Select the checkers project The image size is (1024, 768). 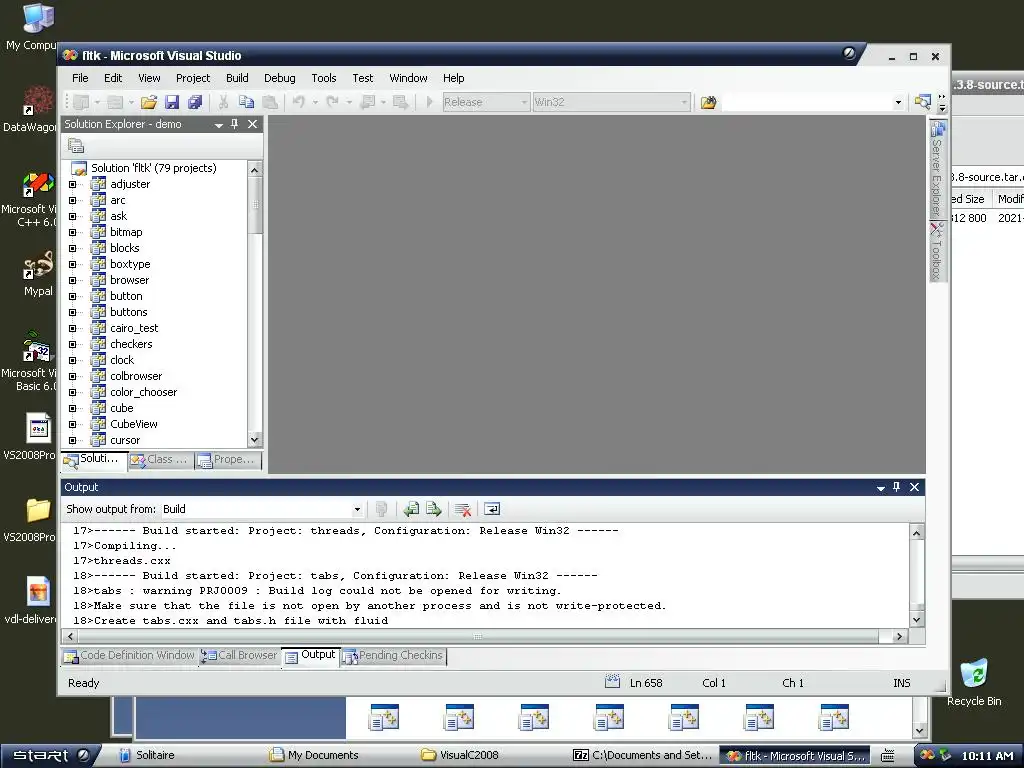(x=131, y=344)
